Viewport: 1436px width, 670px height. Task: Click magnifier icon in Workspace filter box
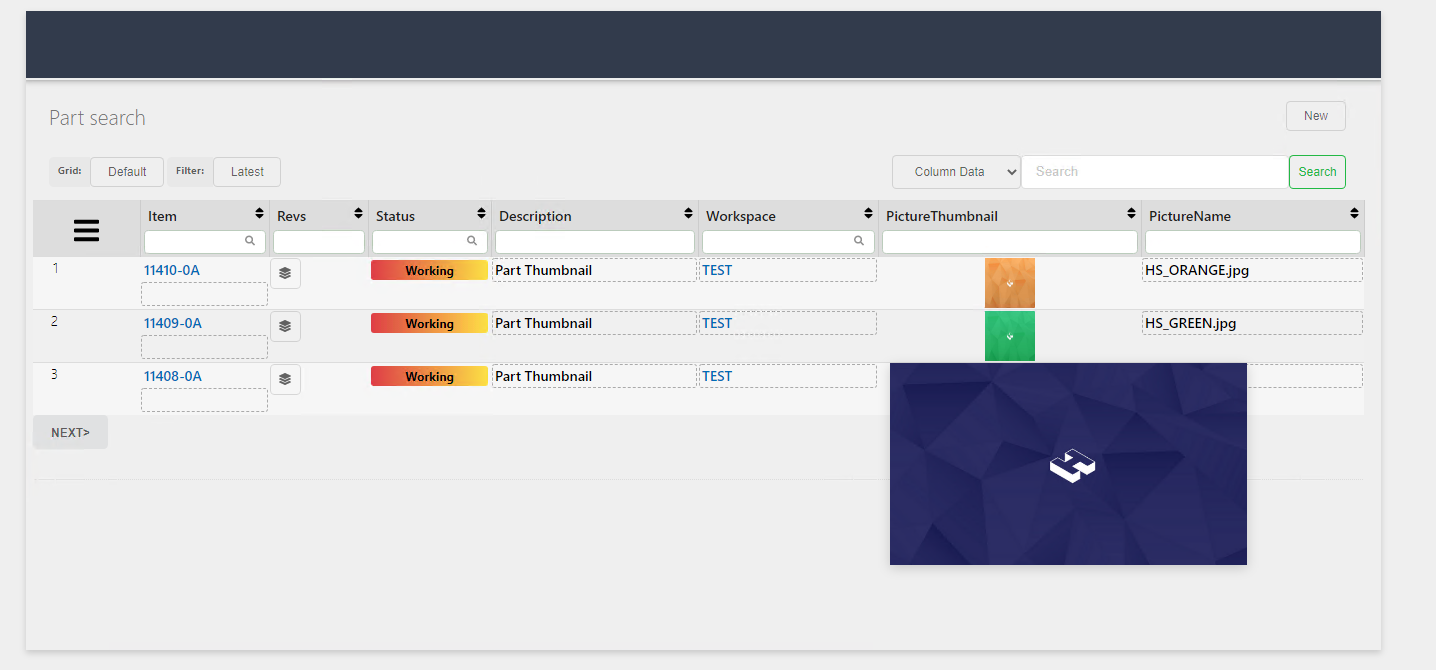pyautogui.click(x=859, y=241)
